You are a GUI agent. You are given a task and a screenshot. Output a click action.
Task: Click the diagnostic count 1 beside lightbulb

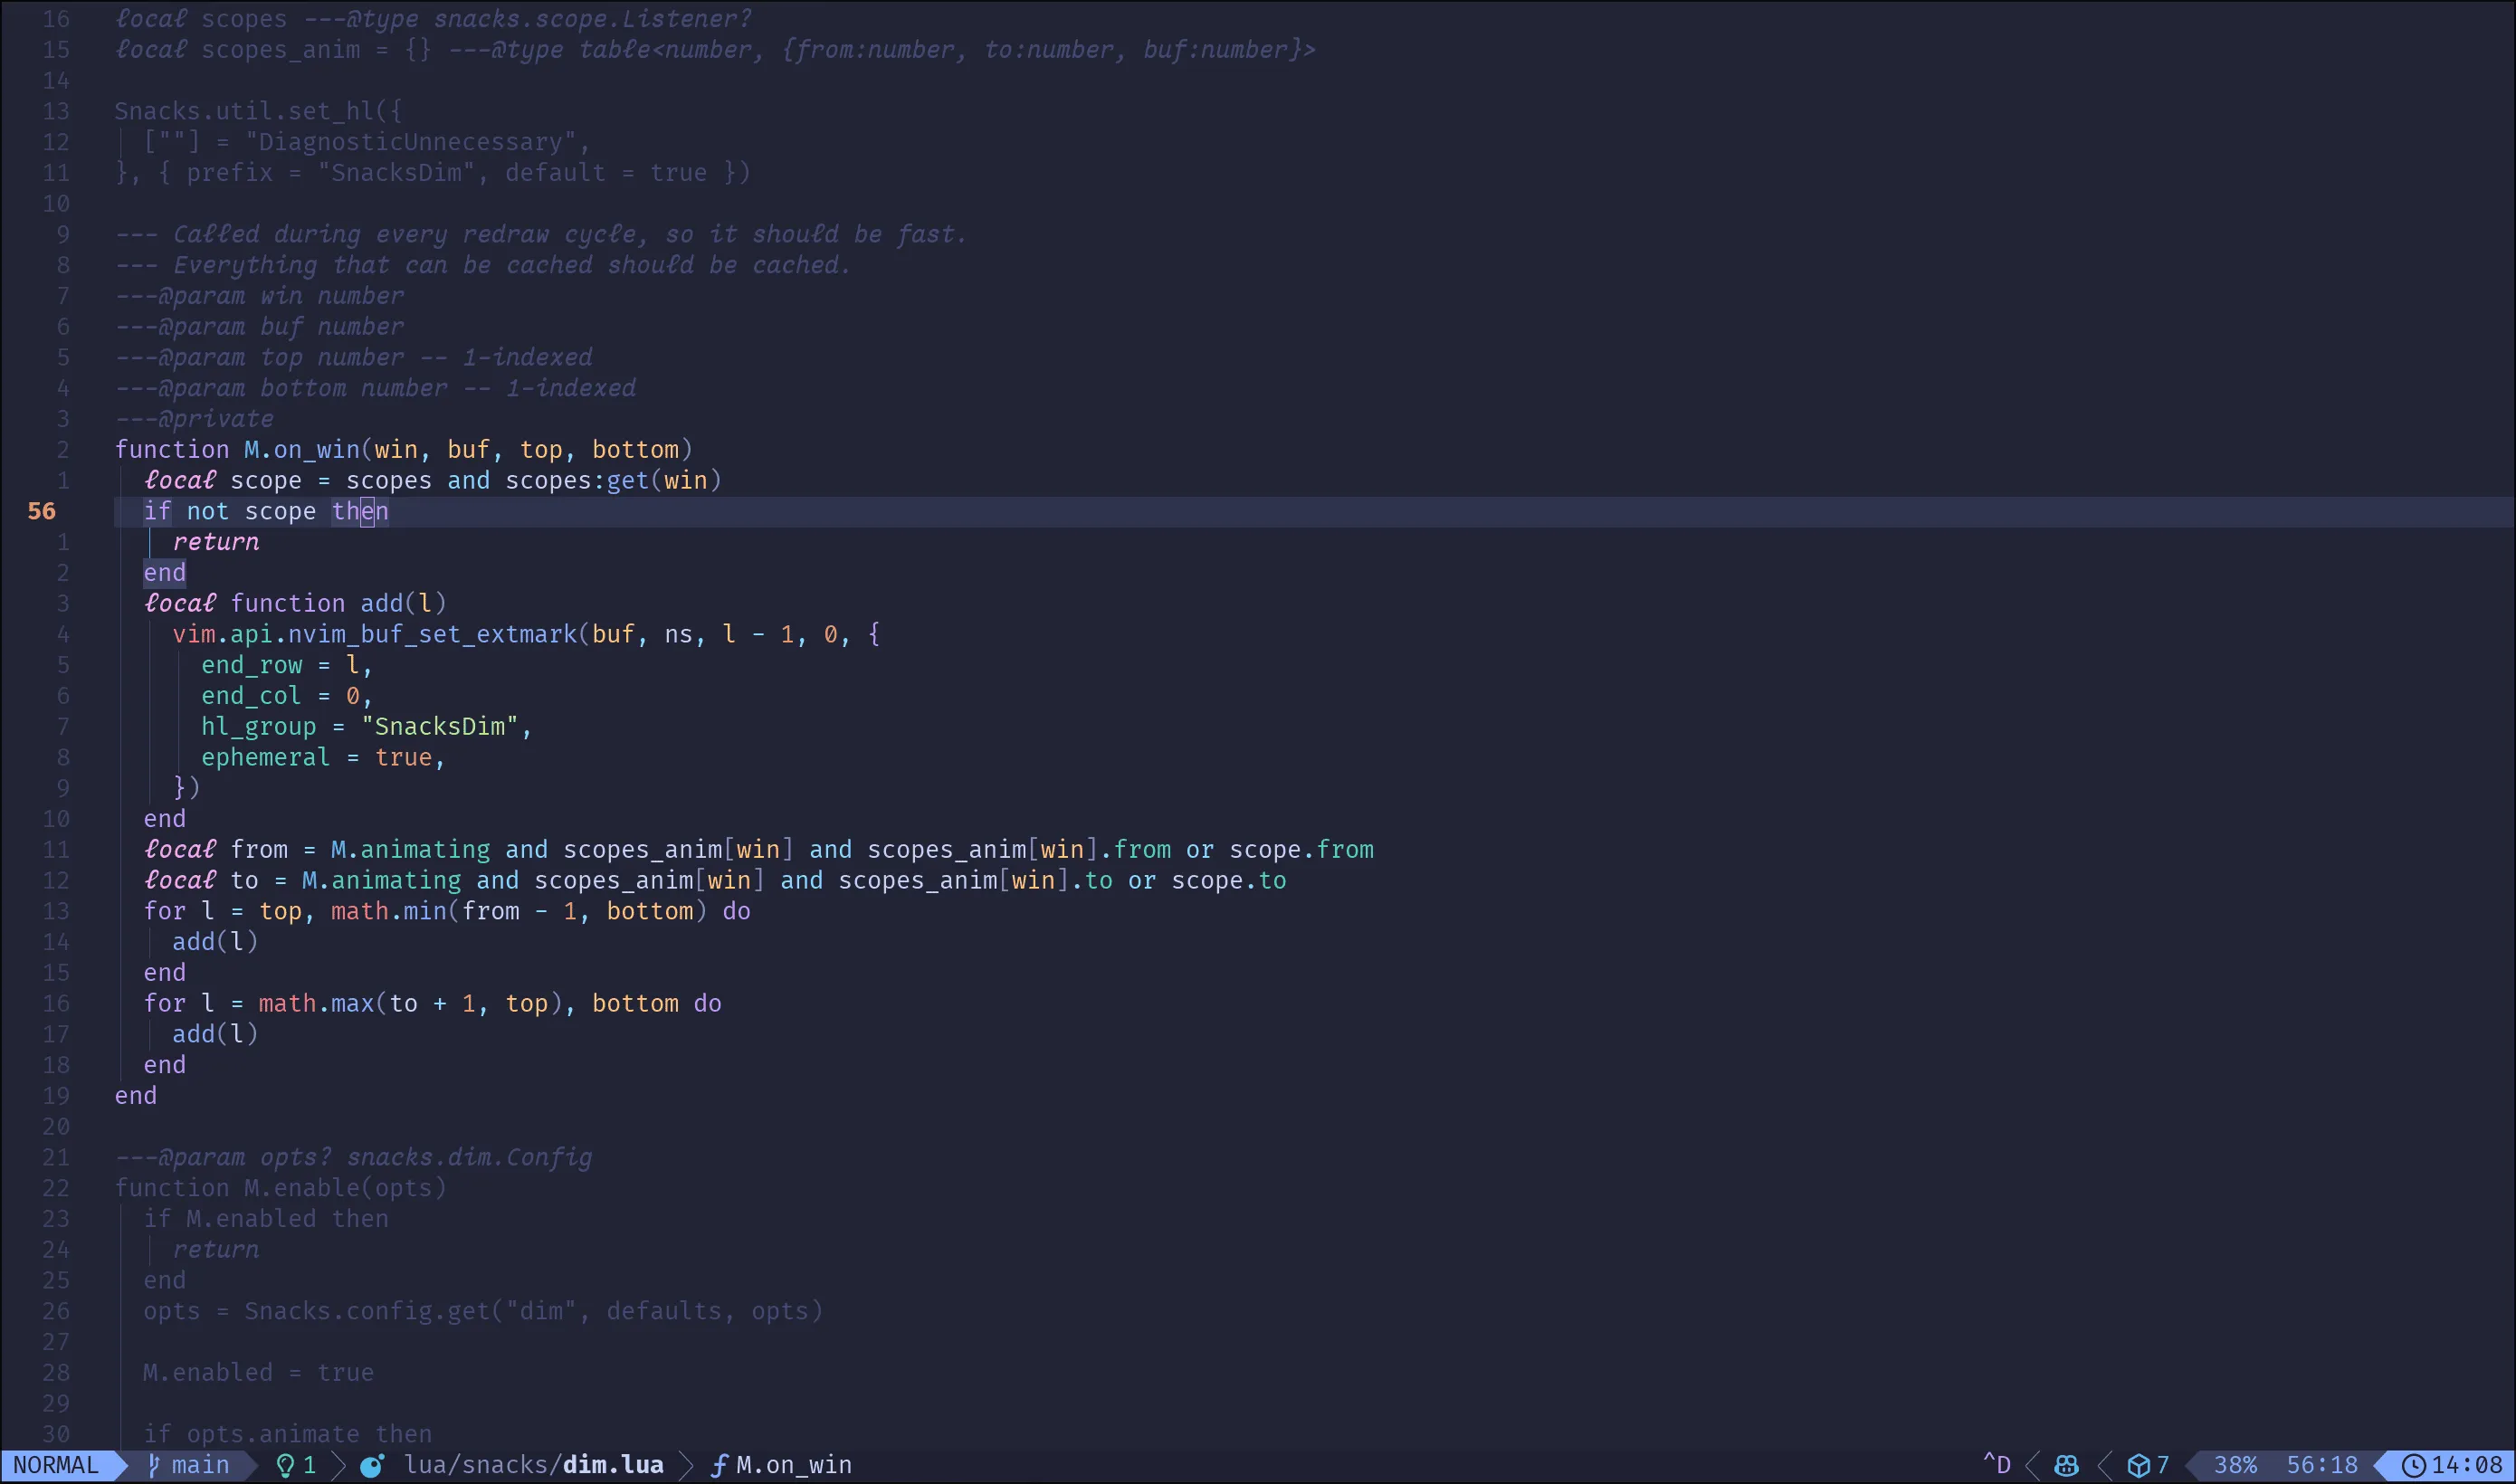click(x=310, y=1466)
